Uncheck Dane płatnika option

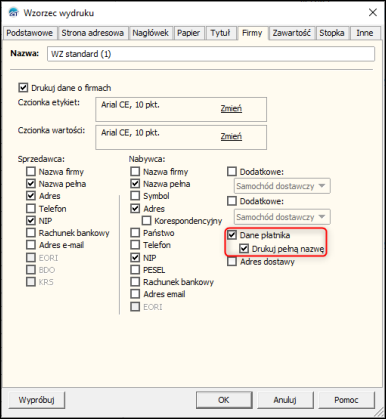point(232,235)
